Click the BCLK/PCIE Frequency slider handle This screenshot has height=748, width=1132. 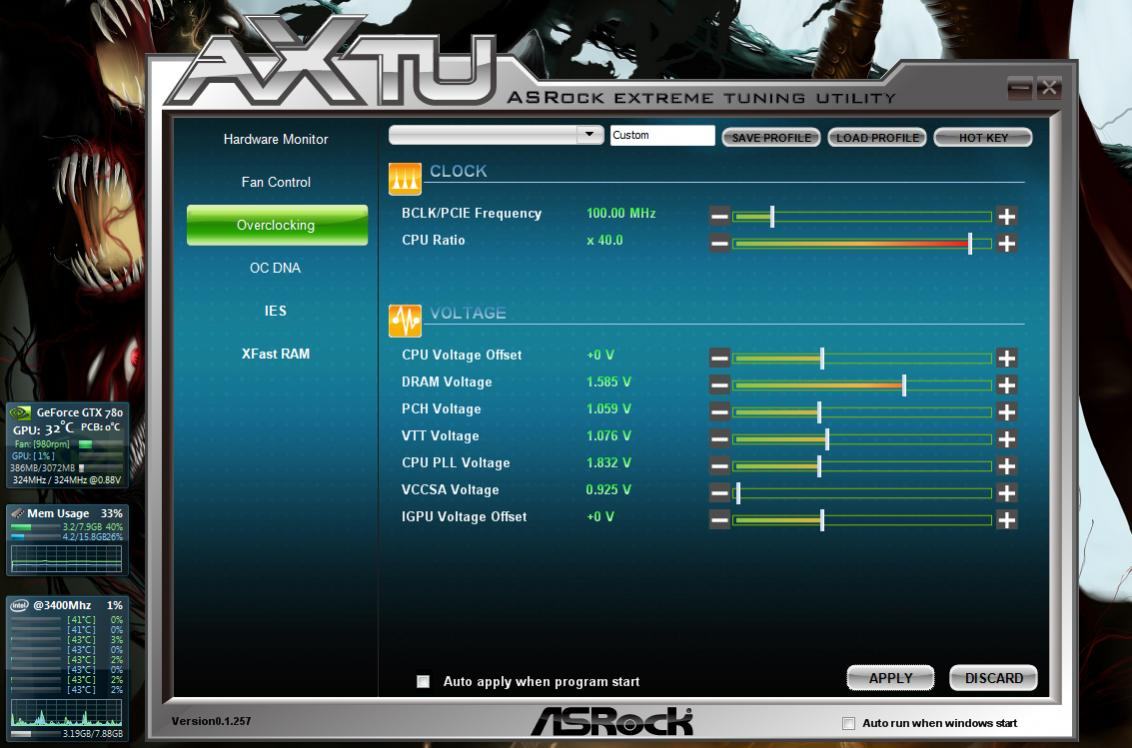[x=772, y=216]
